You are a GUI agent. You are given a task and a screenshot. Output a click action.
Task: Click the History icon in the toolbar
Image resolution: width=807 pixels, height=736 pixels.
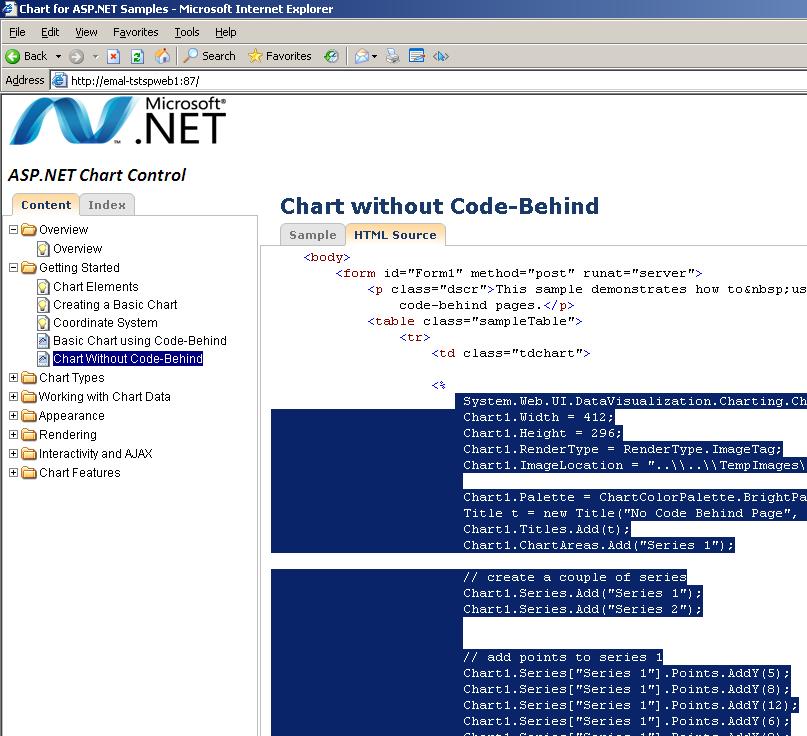[331, 56]
